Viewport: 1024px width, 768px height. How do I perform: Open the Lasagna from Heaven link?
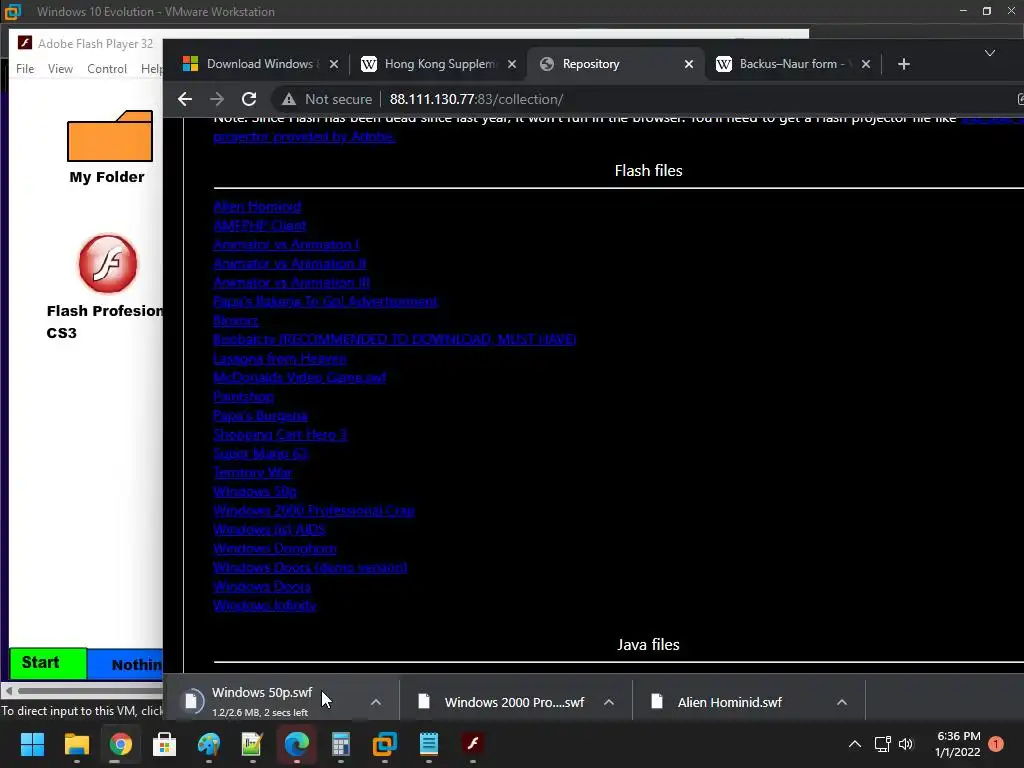[280, 359]
